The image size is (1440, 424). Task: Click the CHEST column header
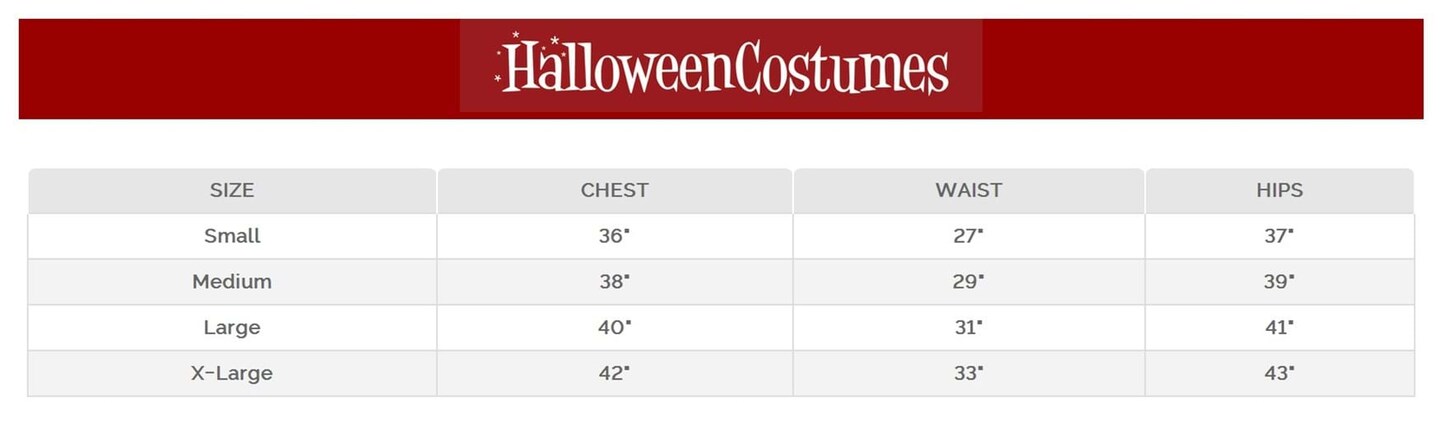point(614,190)
